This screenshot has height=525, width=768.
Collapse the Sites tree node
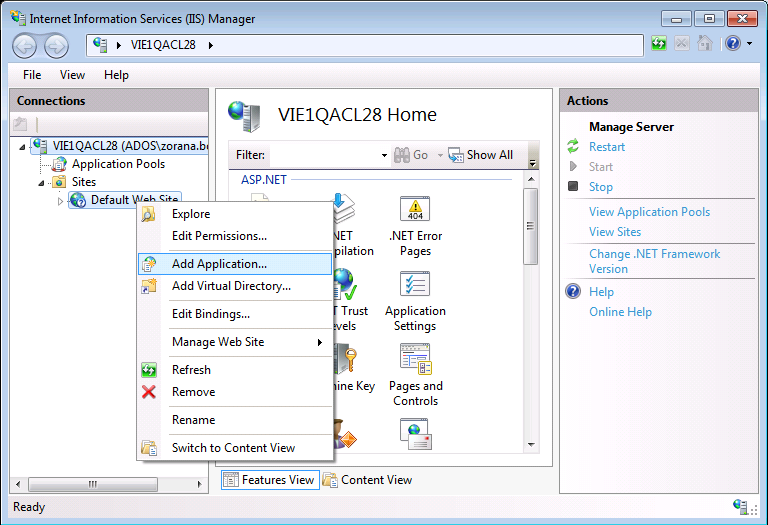(42, 182)
